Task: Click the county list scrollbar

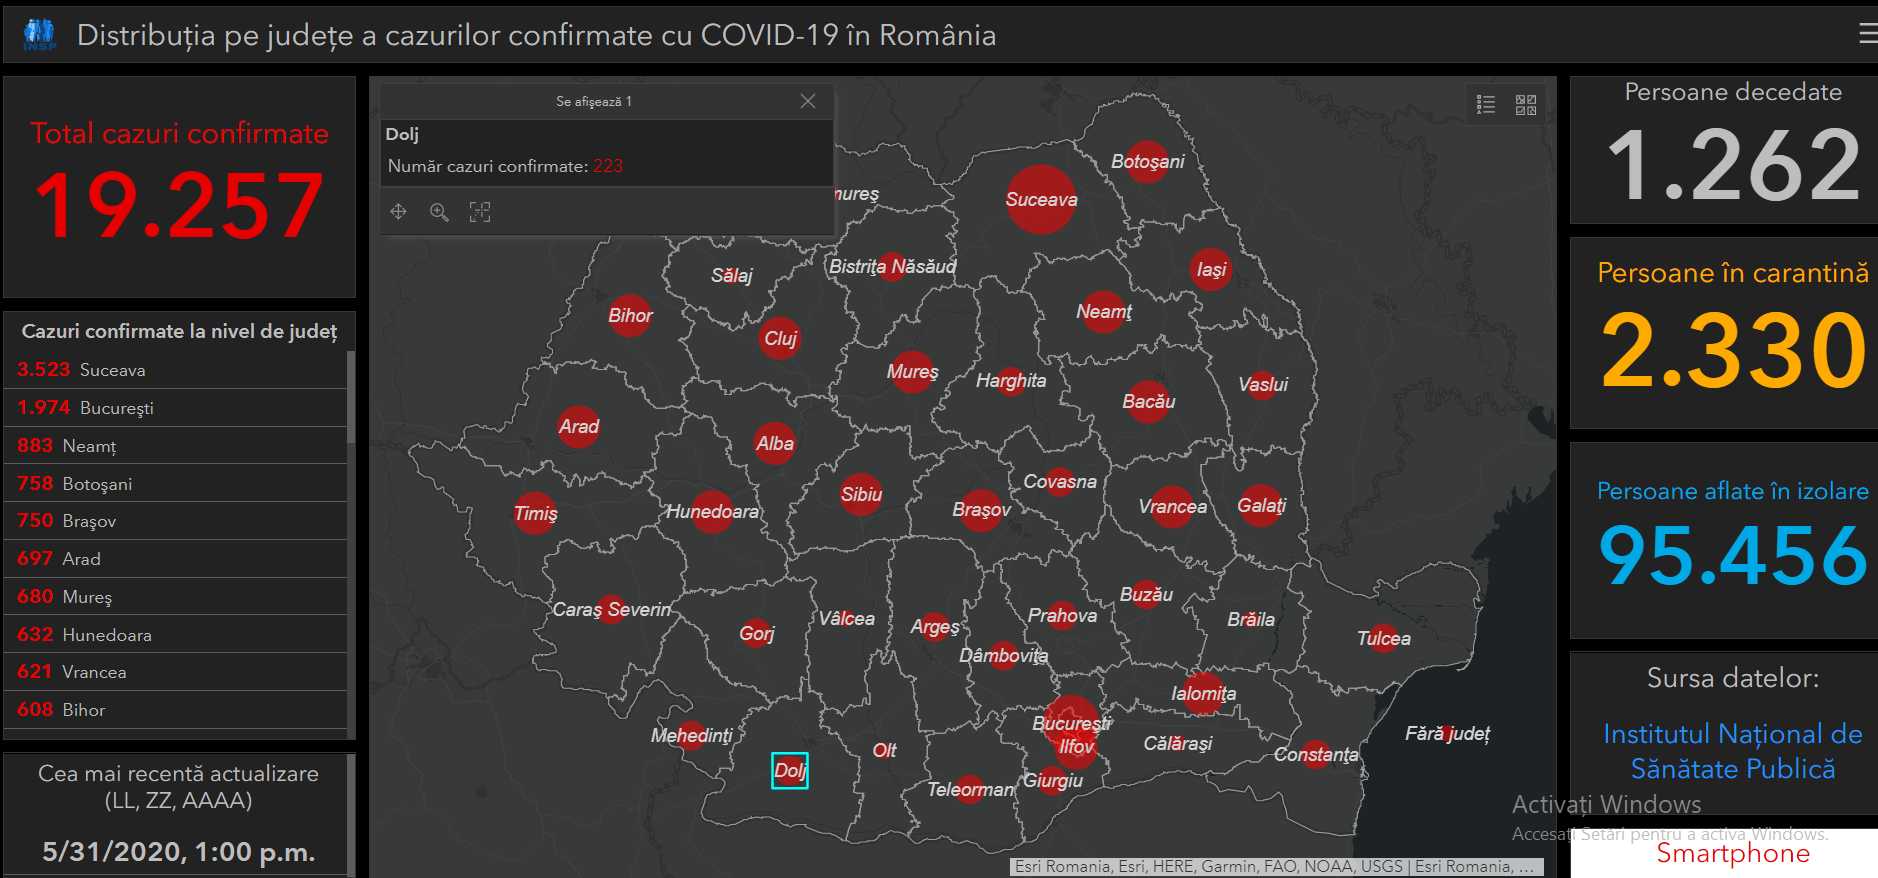Action: [x=351, y=400]
